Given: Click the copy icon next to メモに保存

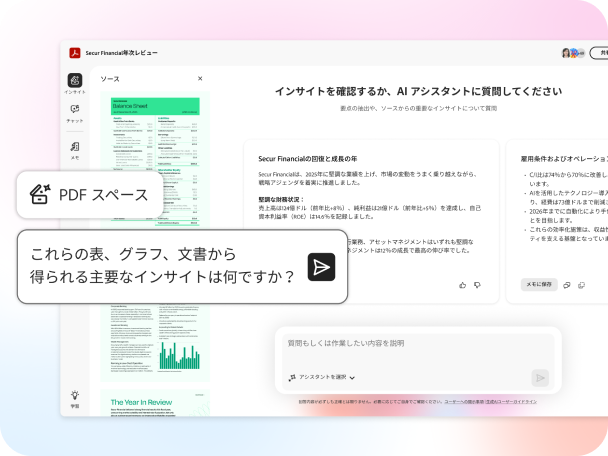Looking at the screenshot, I should tap(567, 285).
